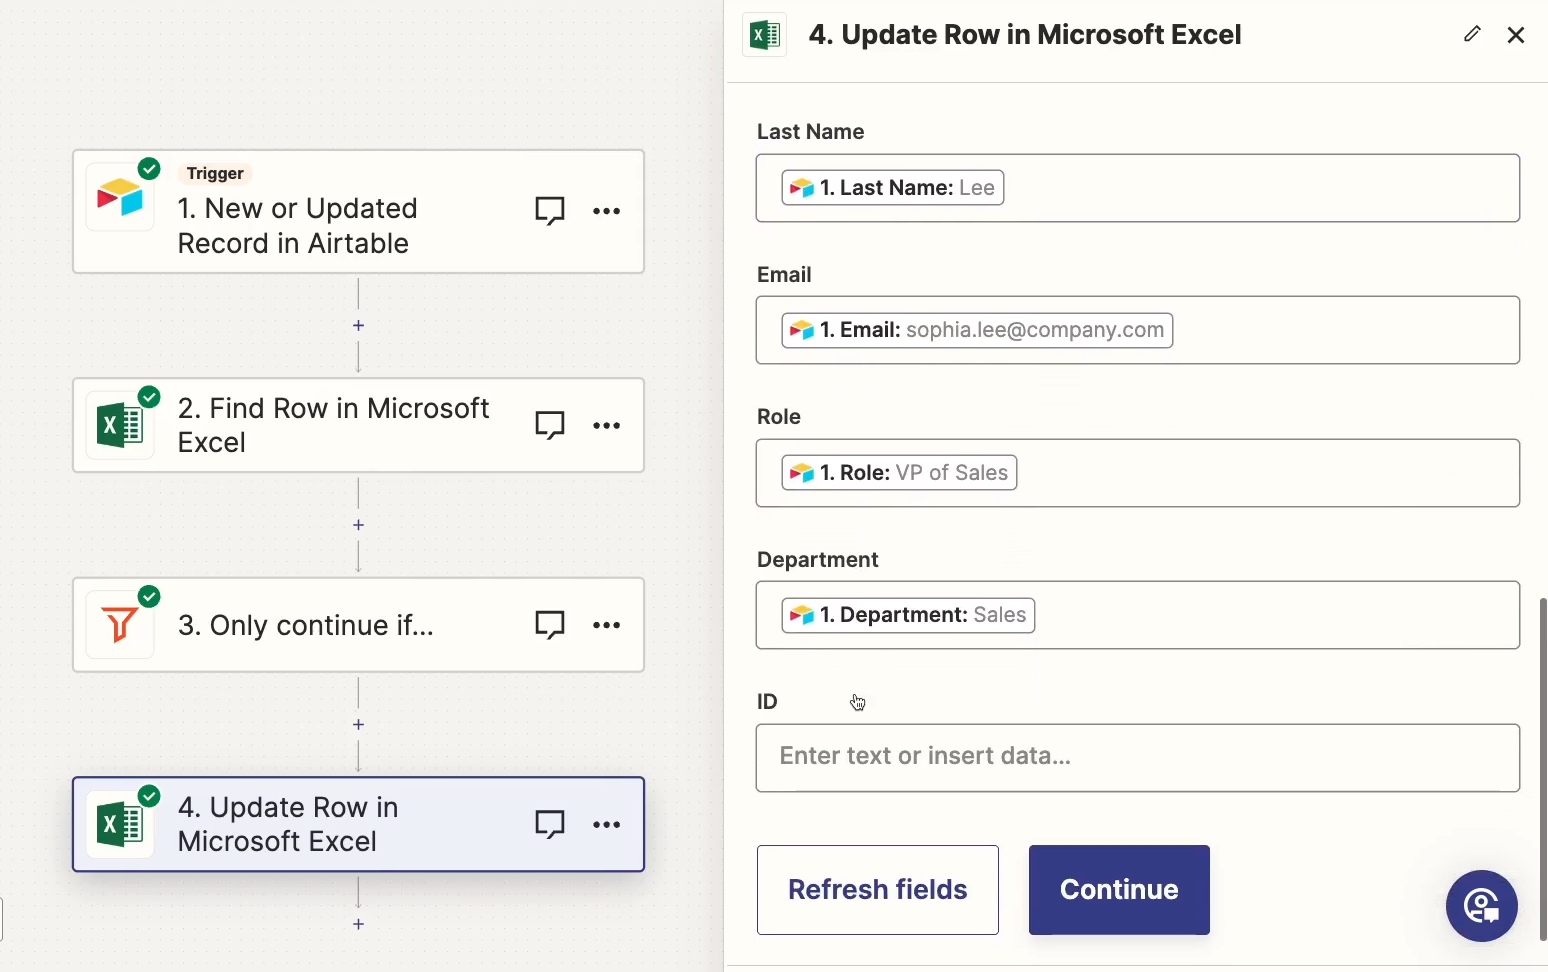Screen dimensions: 1548x972
Task: Click the Excel icon on step 2
Action: (120, 426)
